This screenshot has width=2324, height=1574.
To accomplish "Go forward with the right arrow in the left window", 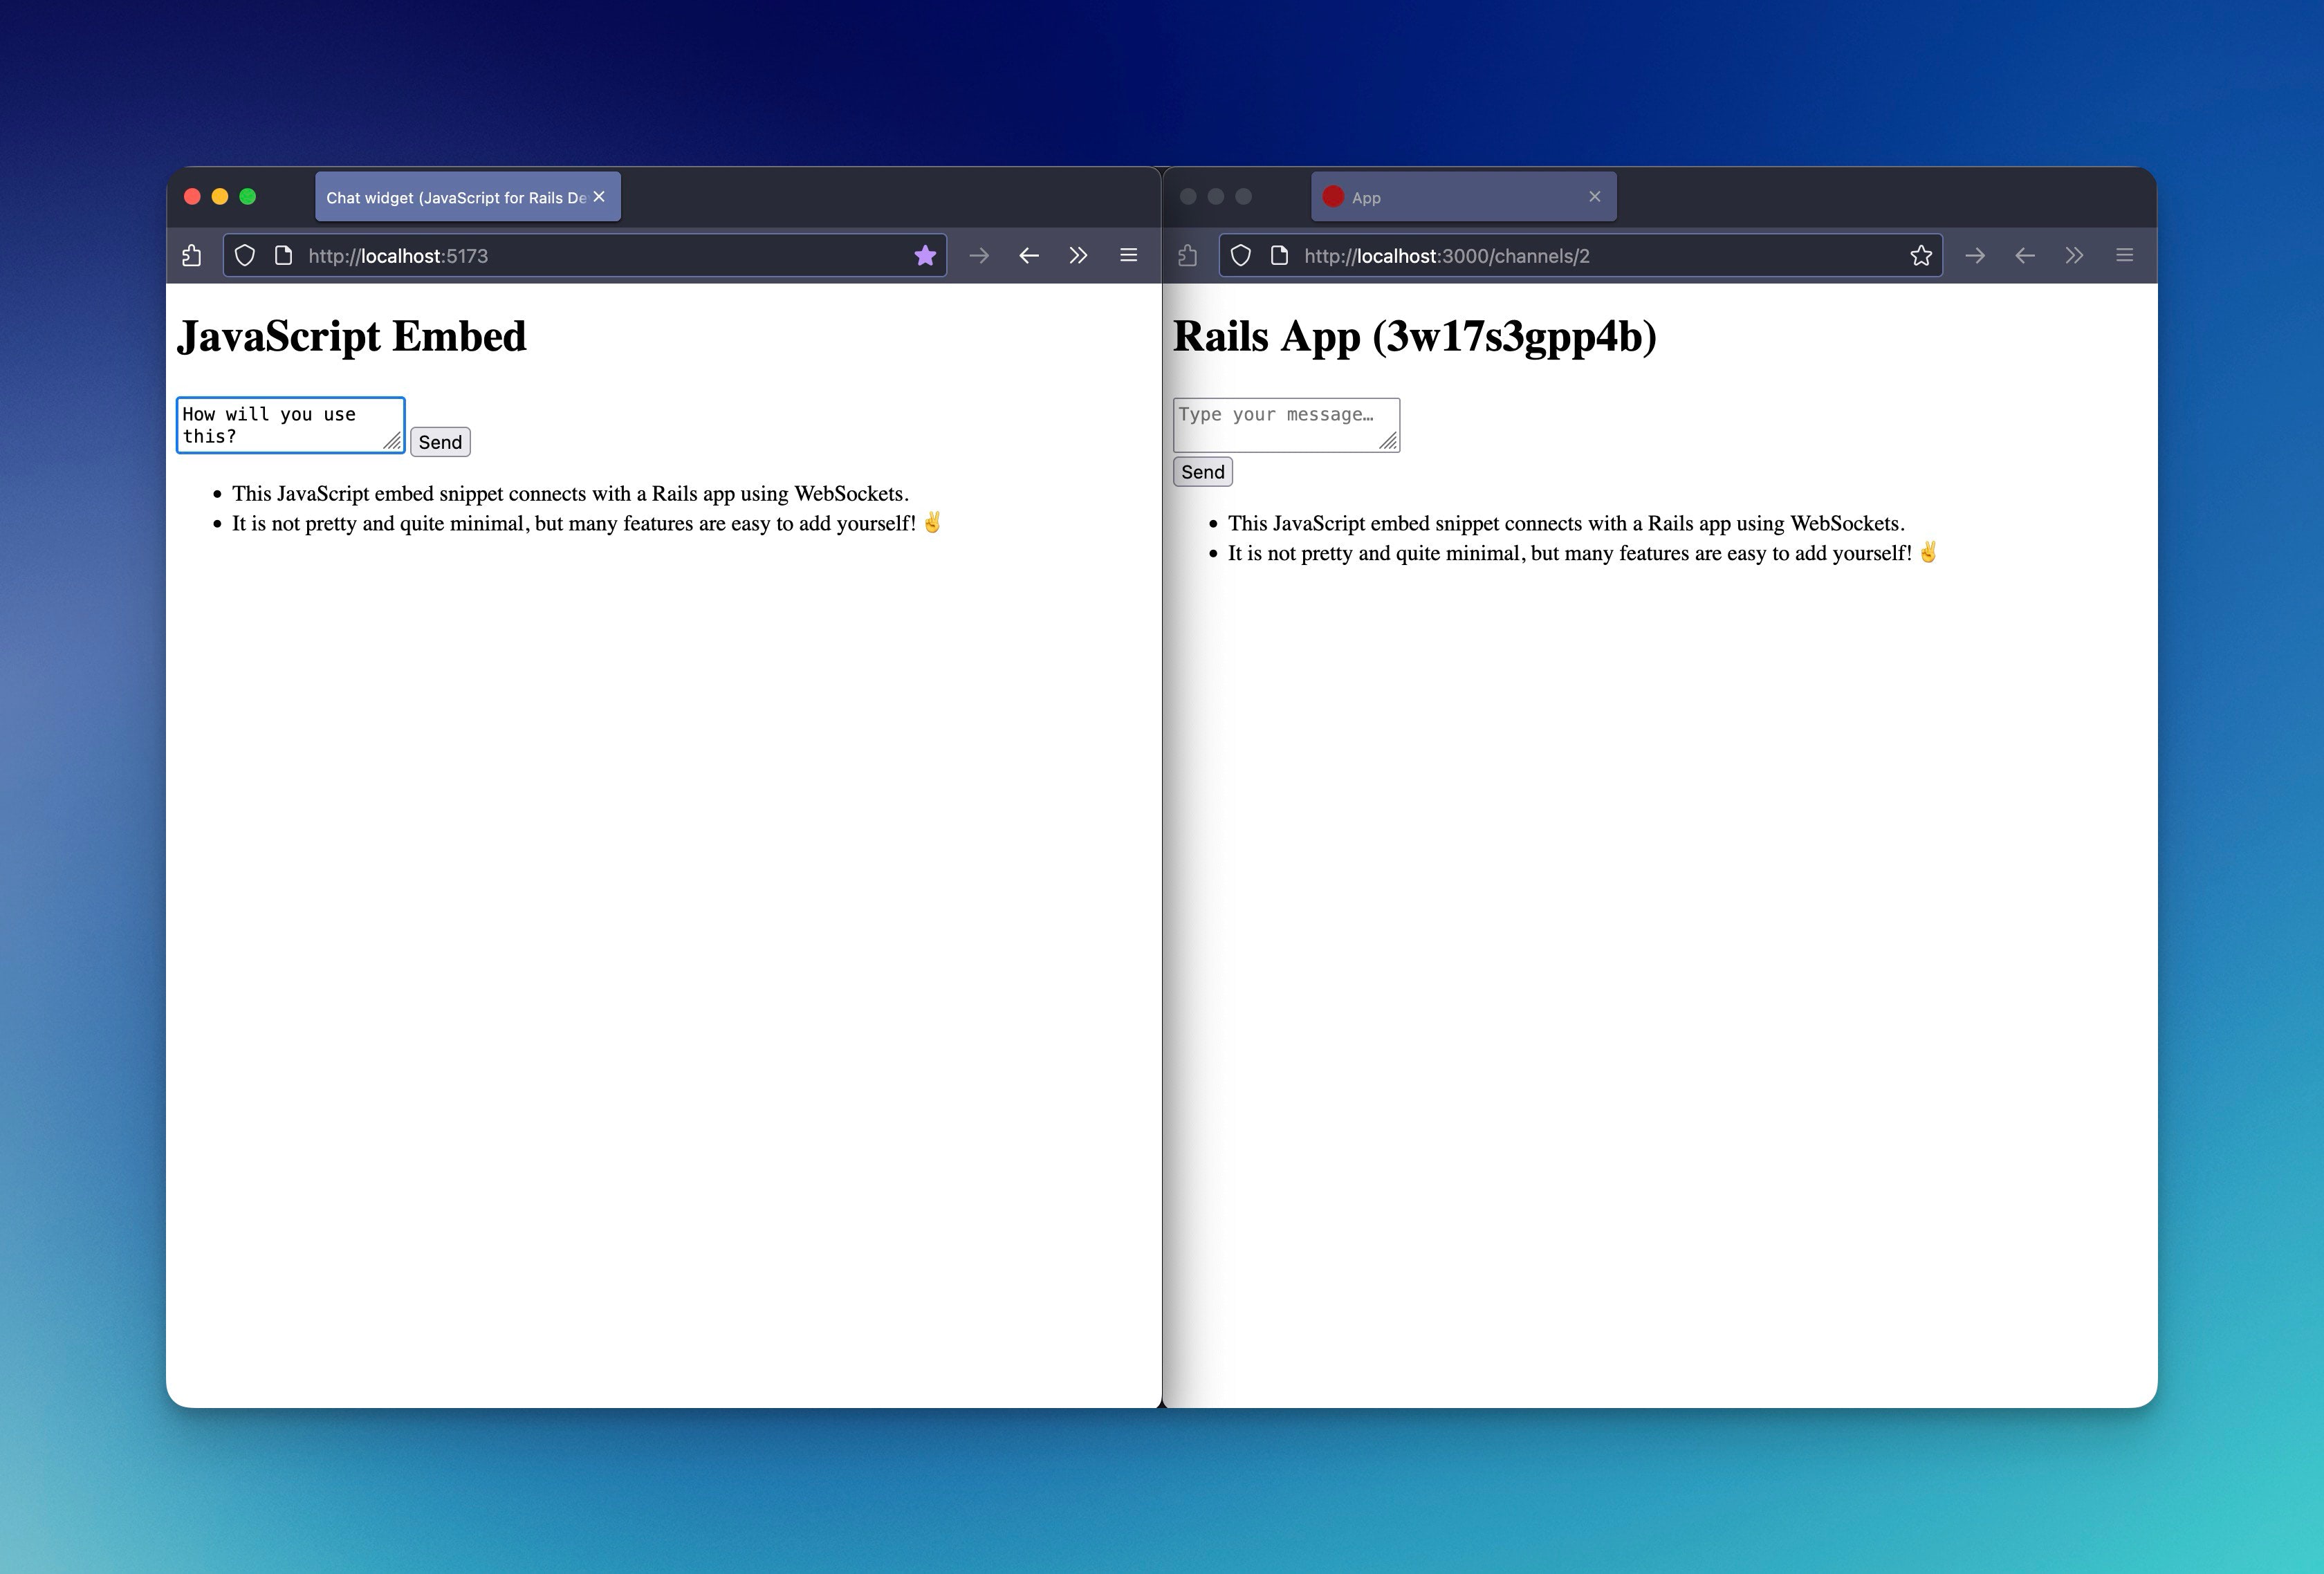I will [979, 256].
